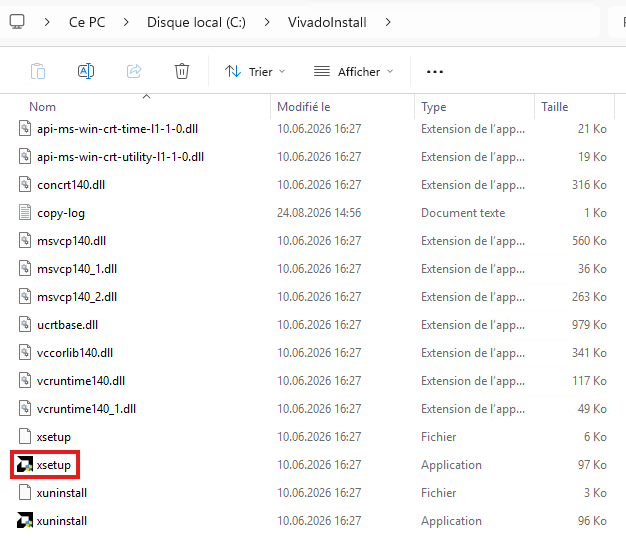Screen dimensions: 626x538
Task: Expand chevron after Ce PC
Action: tap(126, 22)
